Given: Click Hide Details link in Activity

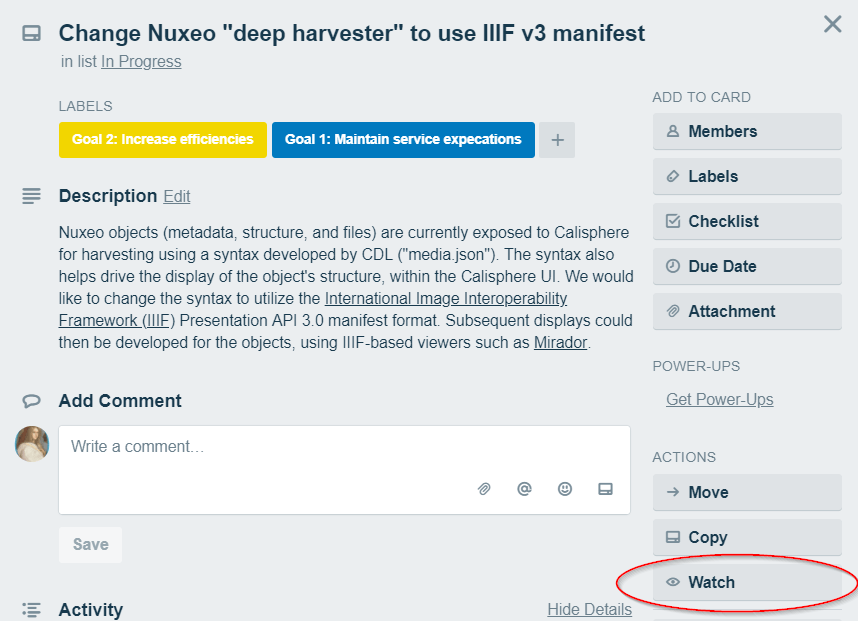Looking at the screenshot, I should tap(589, 610).
